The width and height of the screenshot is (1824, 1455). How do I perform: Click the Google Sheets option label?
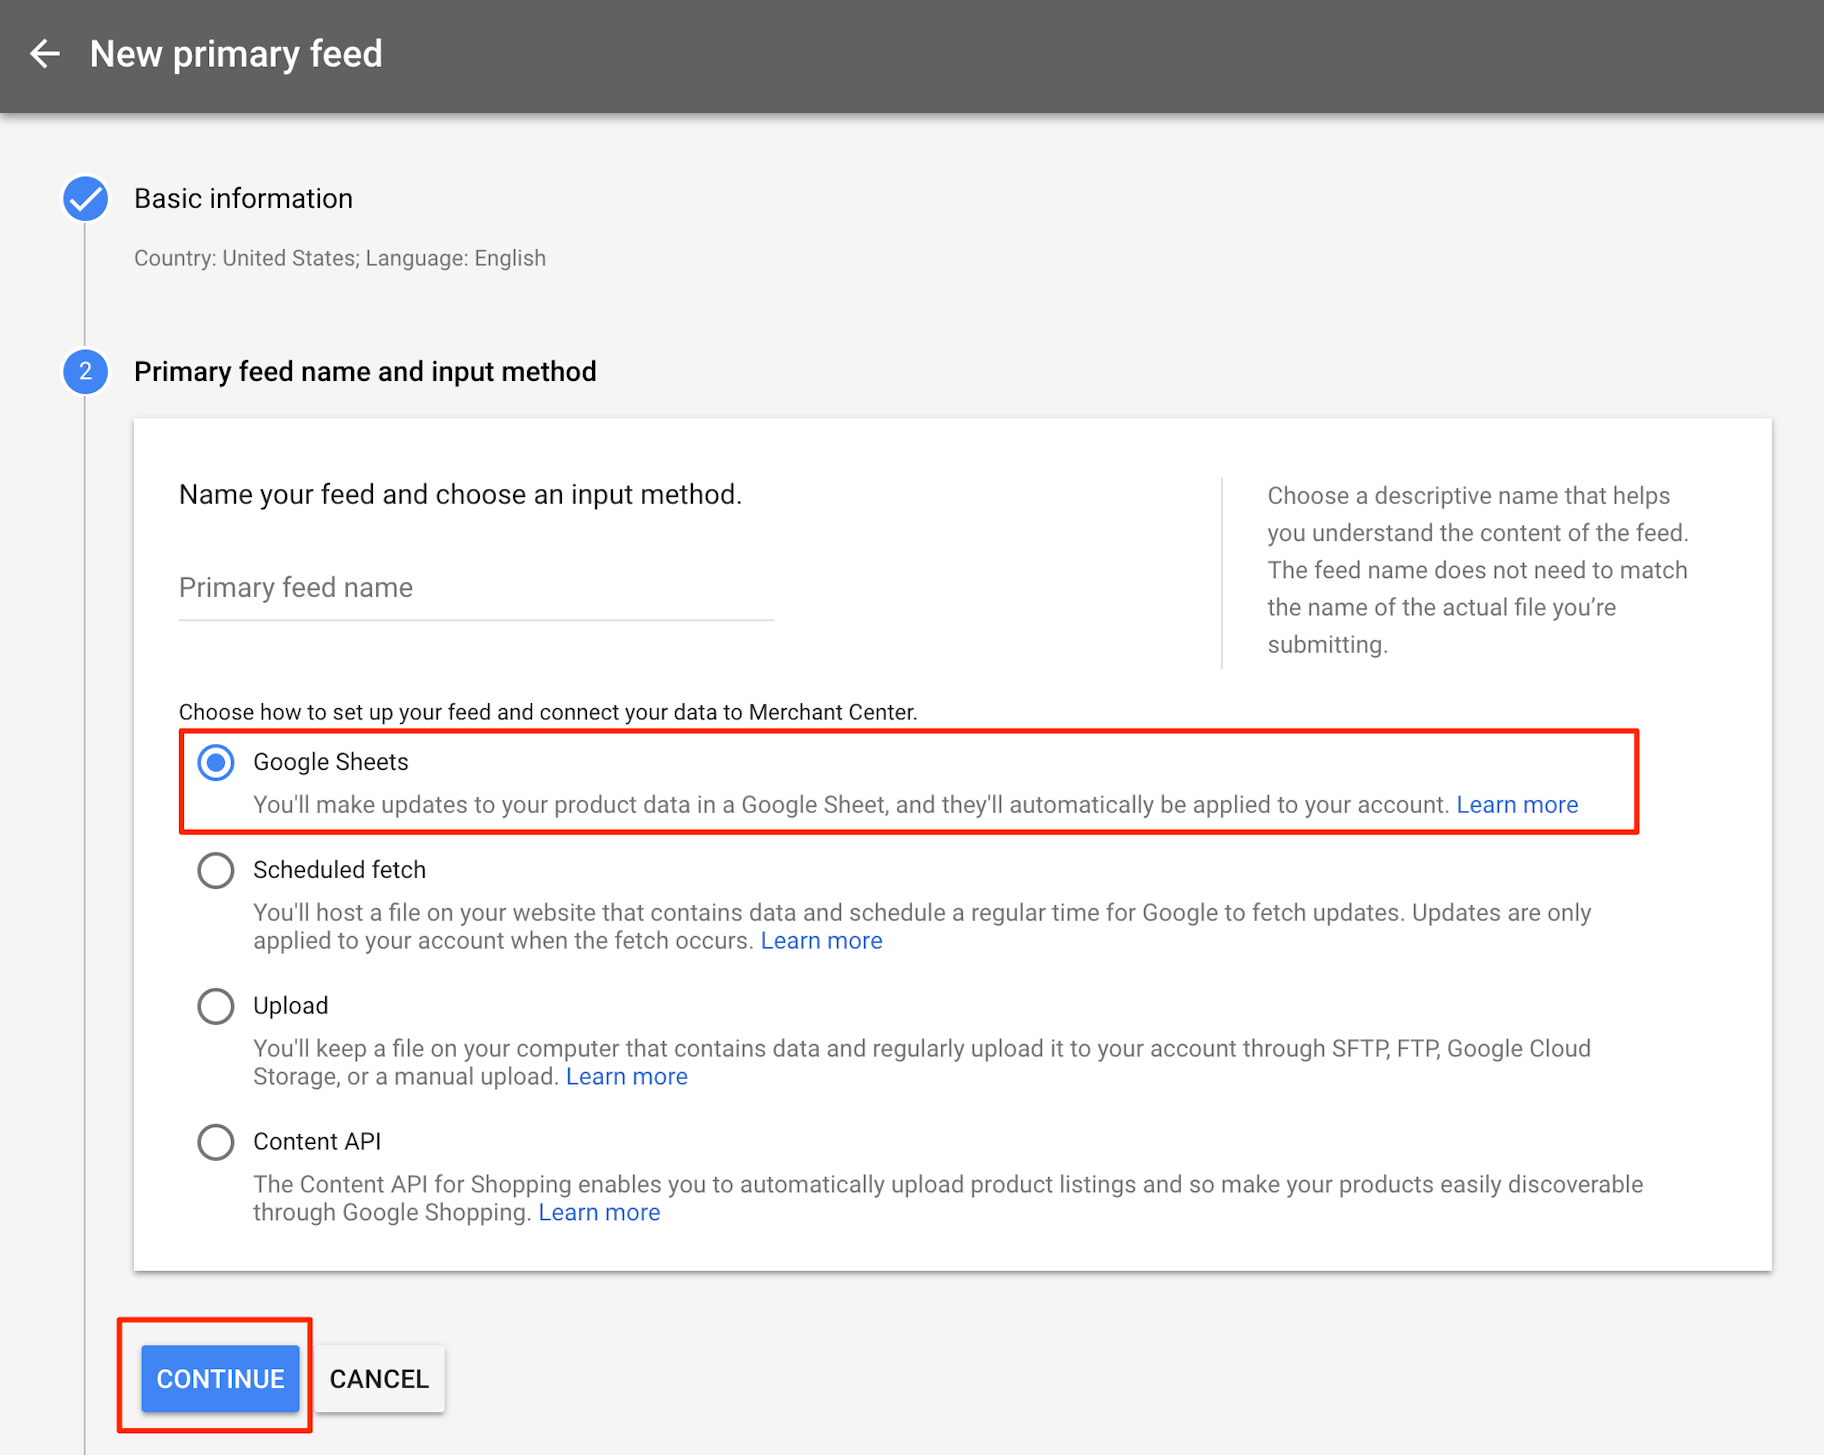[331, 762]
